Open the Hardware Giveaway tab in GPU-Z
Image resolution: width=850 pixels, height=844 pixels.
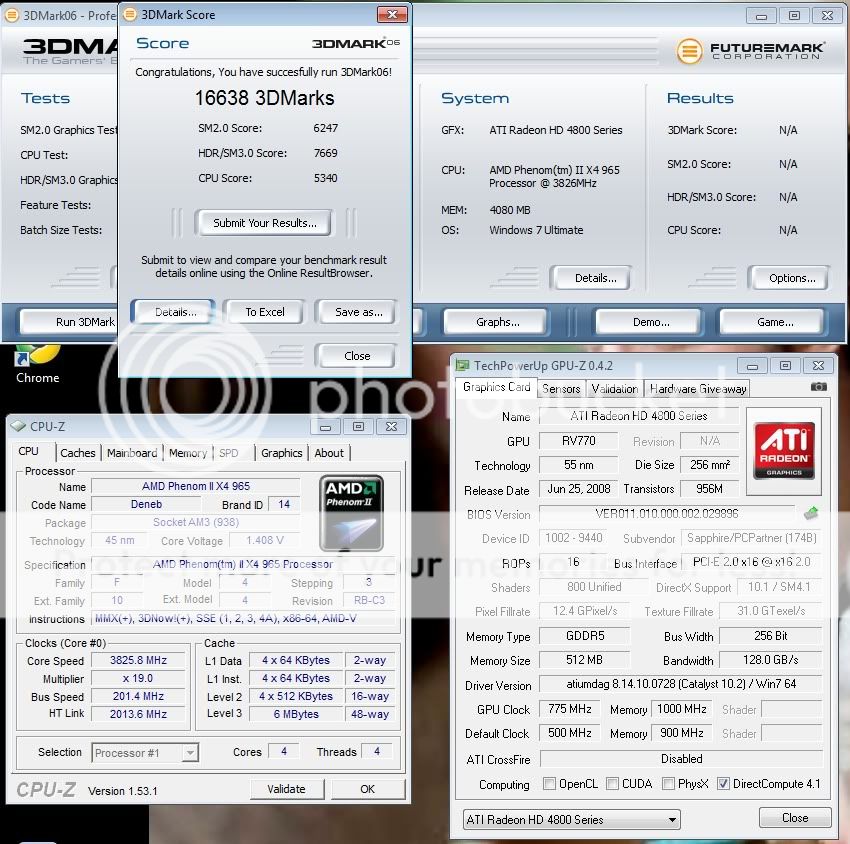pyautogui.click(x=698, y=389)
